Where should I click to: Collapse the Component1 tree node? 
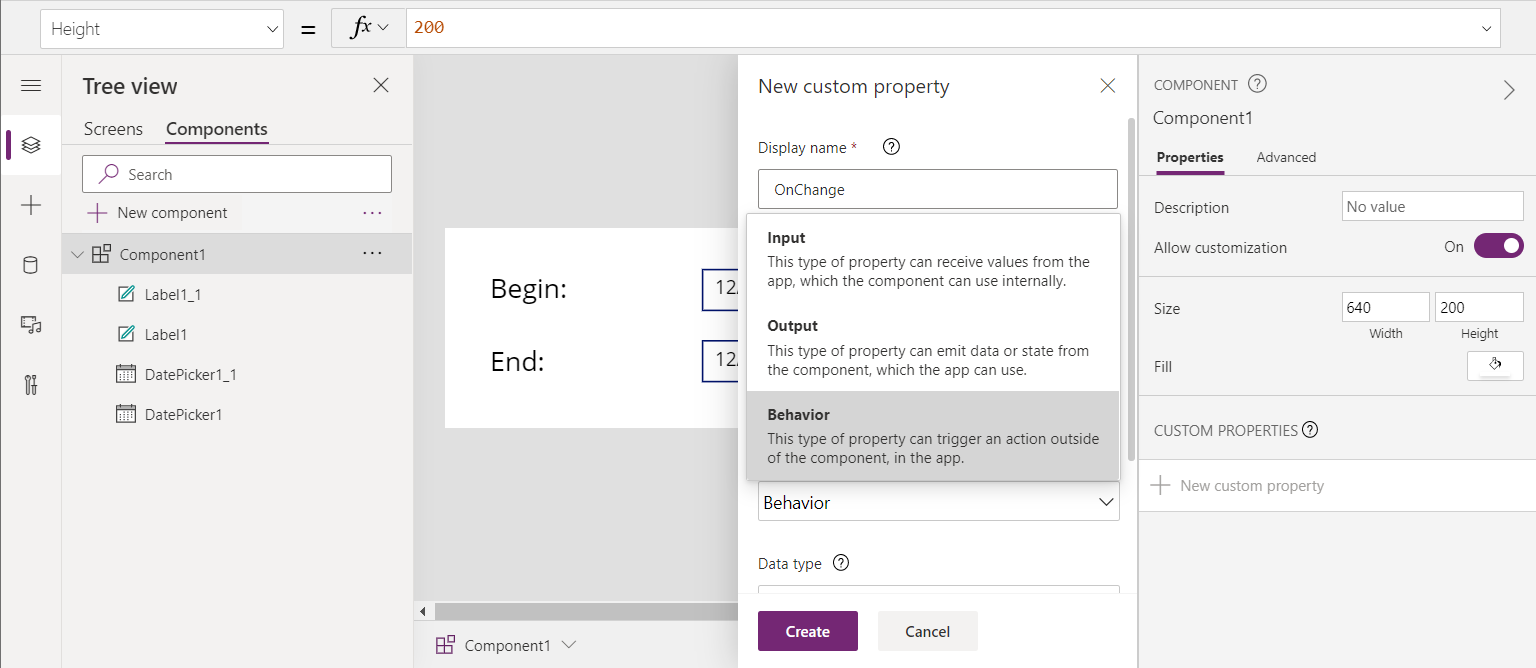(x=78, y=255)
